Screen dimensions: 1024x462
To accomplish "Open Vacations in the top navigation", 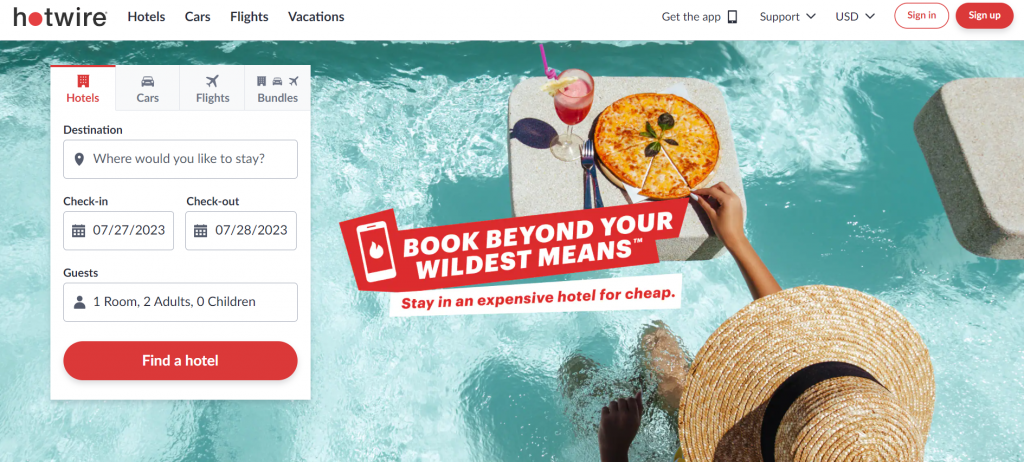I will point(316,16).
